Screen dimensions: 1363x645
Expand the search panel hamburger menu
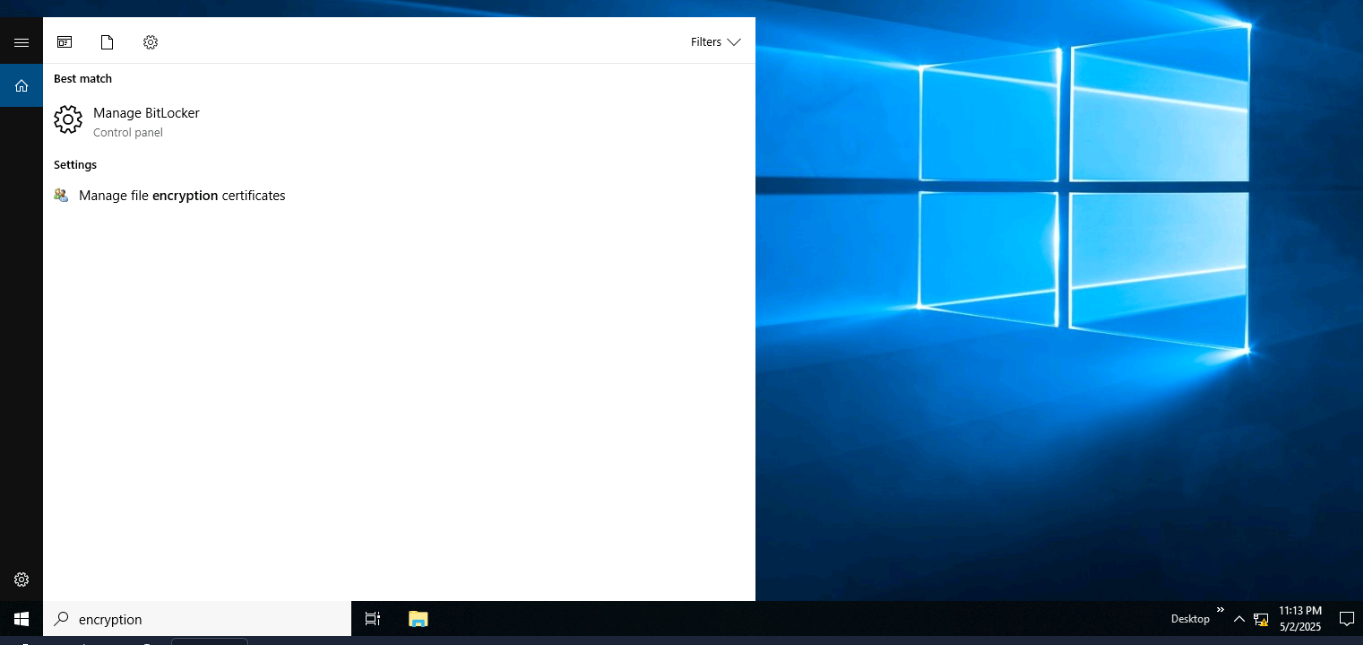click(x=21, y=42)
